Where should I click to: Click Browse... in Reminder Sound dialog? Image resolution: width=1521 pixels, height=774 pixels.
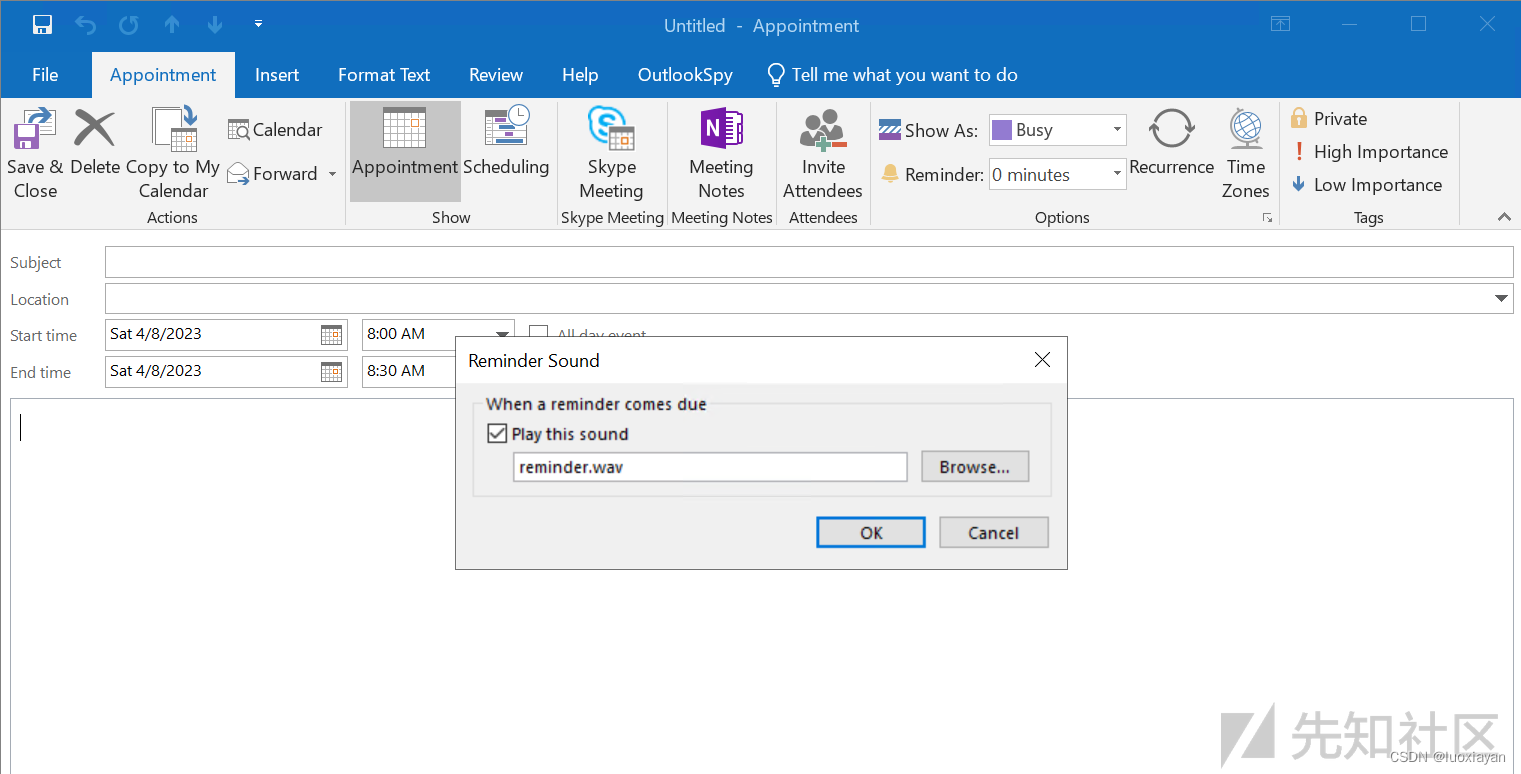pos(974,467)
